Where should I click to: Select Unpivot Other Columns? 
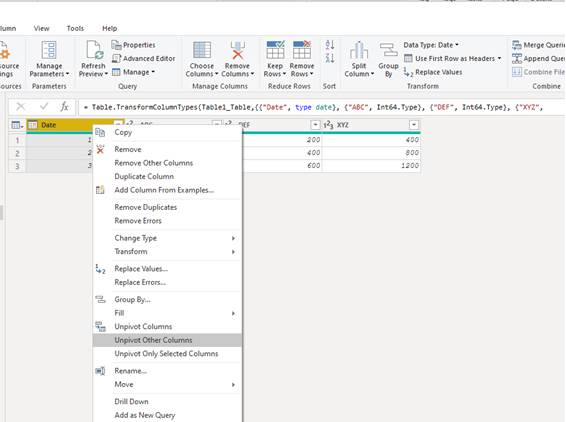pos(167,340)
